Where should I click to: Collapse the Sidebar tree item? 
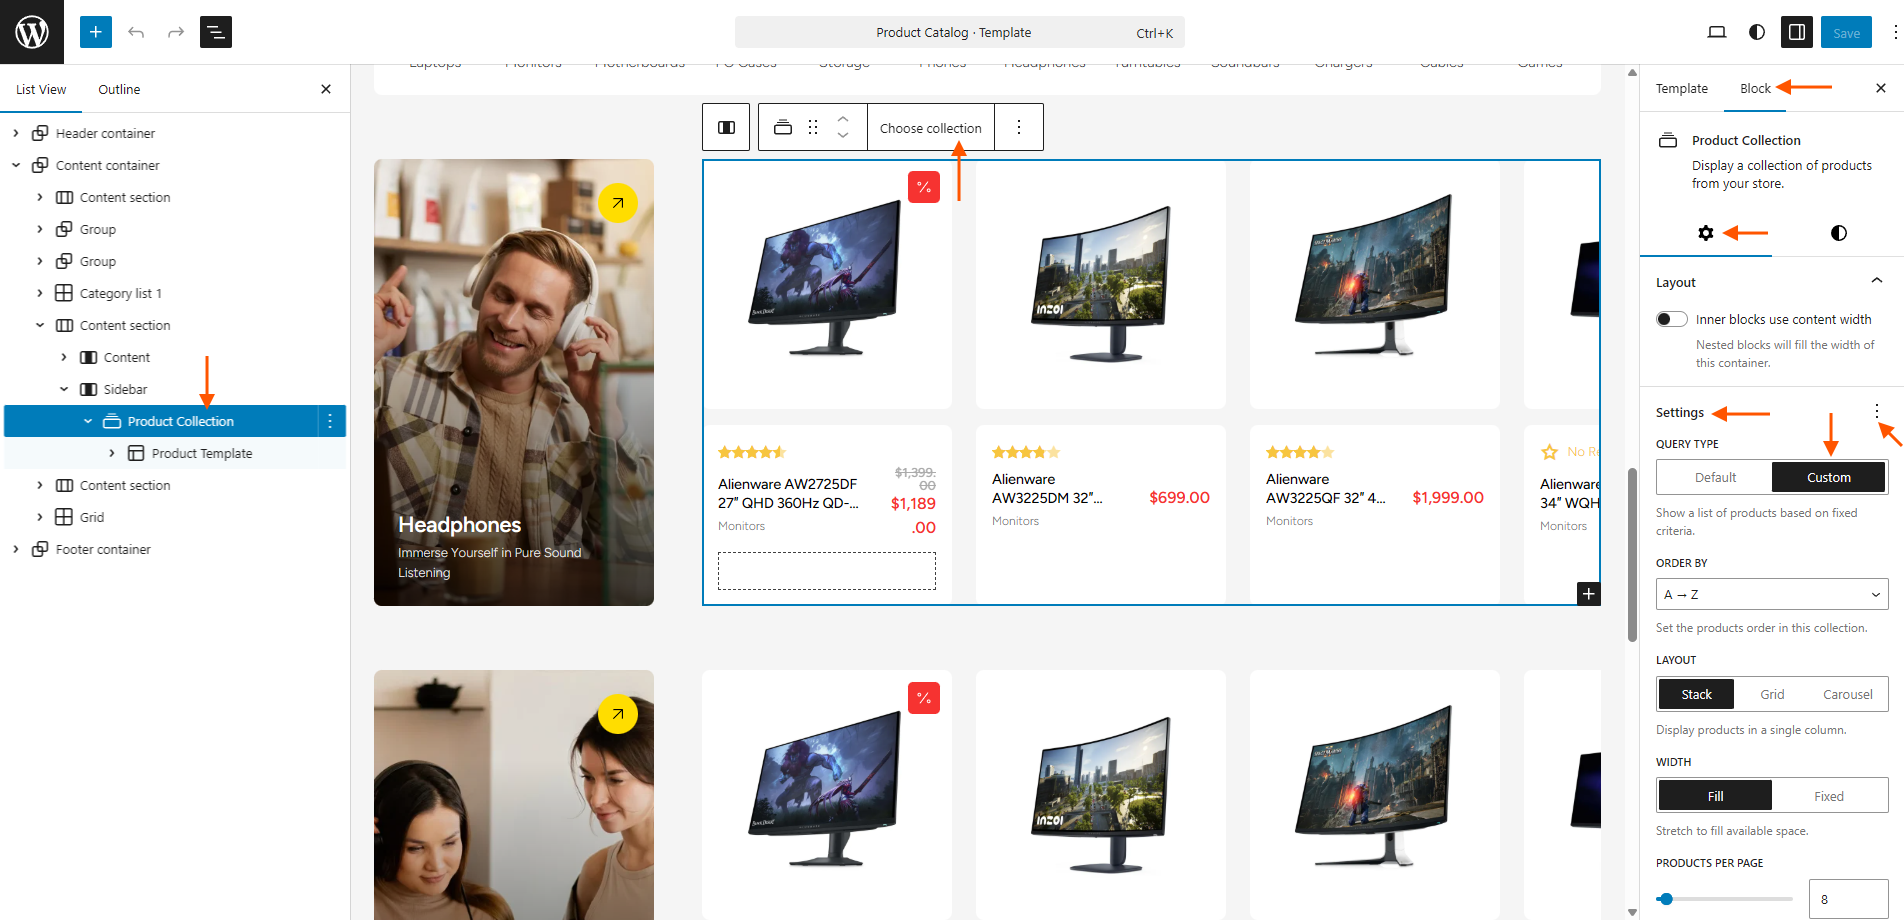[x=64, y=389]
